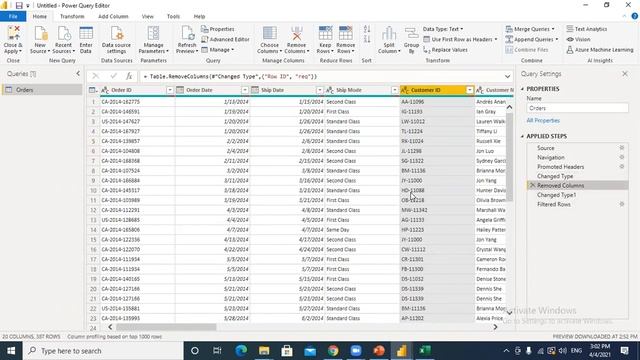Sort ascending icon in ribbon
Viewport: 640px width, 360px height.
click(x=367, y=29)
